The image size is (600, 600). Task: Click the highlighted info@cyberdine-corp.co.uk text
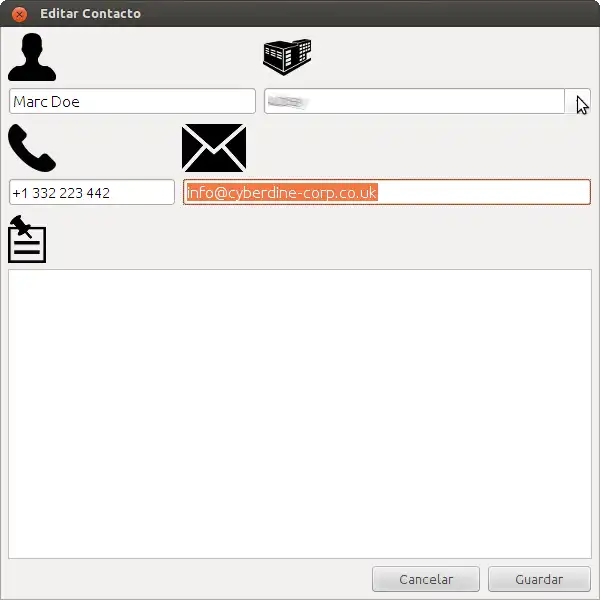tap(282, 192)
